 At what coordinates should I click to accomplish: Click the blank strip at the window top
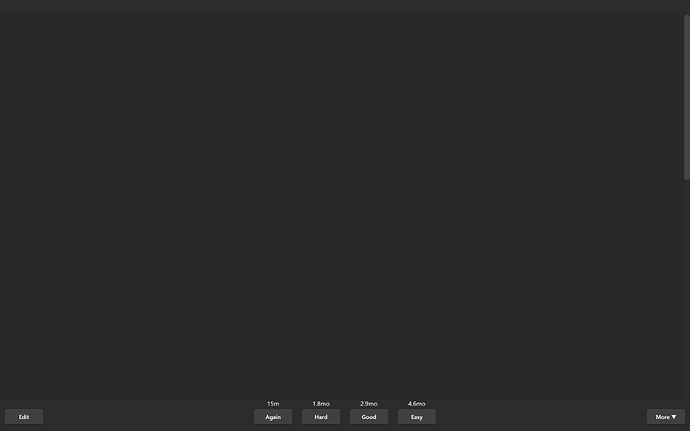coord(340,6)
